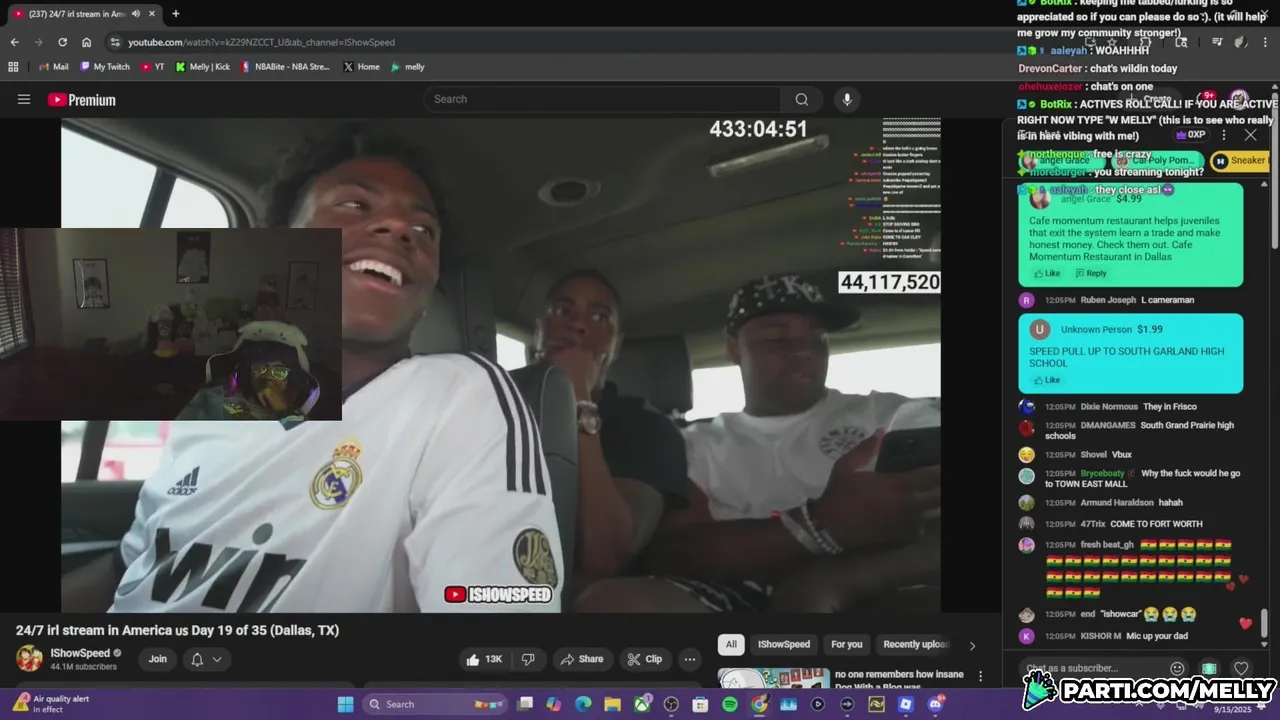Select the For you filter chip

click(x=847, y=644)
